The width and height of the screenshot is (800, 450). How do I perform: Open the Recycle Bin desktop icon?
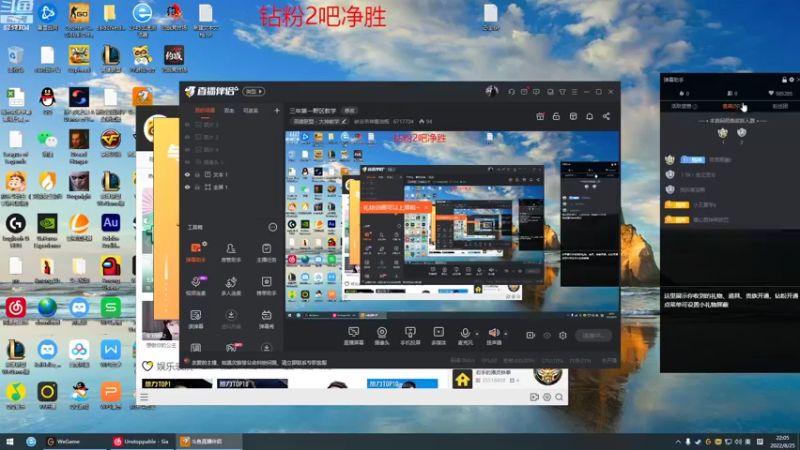[x=15, y=59]
